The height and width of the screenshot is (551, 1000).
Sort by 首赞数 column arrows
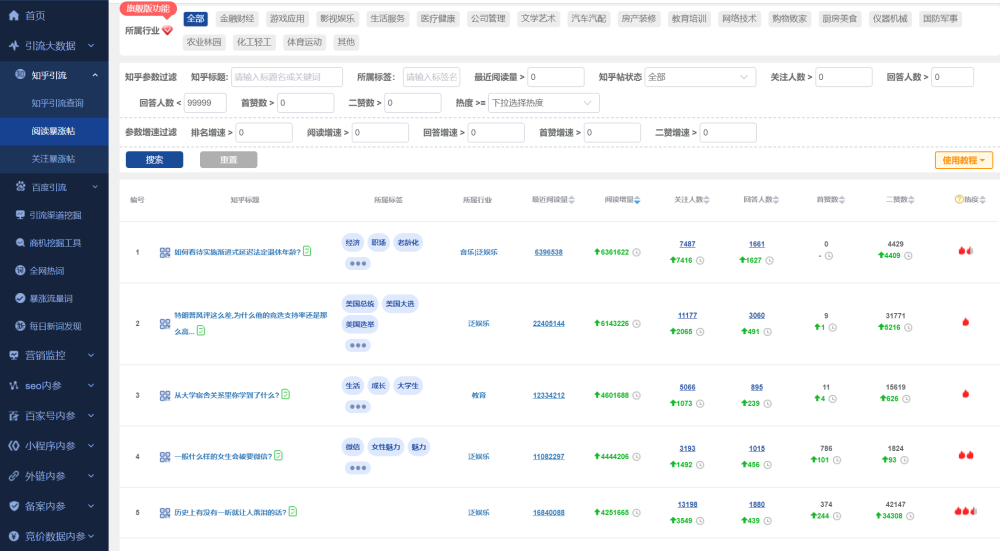click(x=842, y=200)
